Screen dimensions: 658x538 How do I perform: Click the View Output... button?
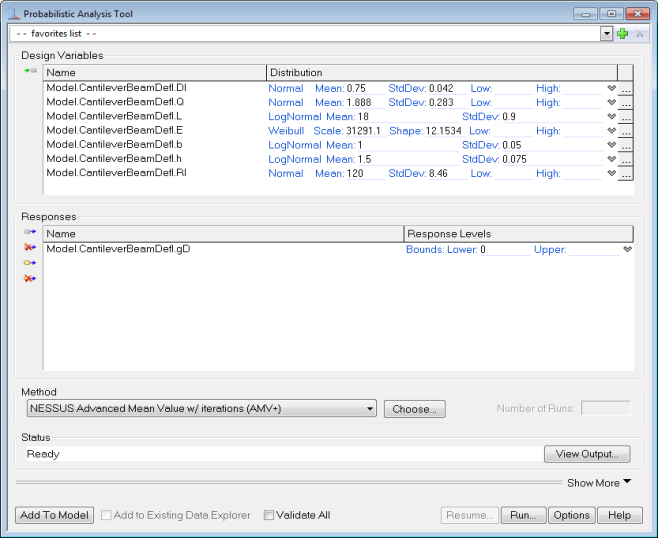pos(587,454)
